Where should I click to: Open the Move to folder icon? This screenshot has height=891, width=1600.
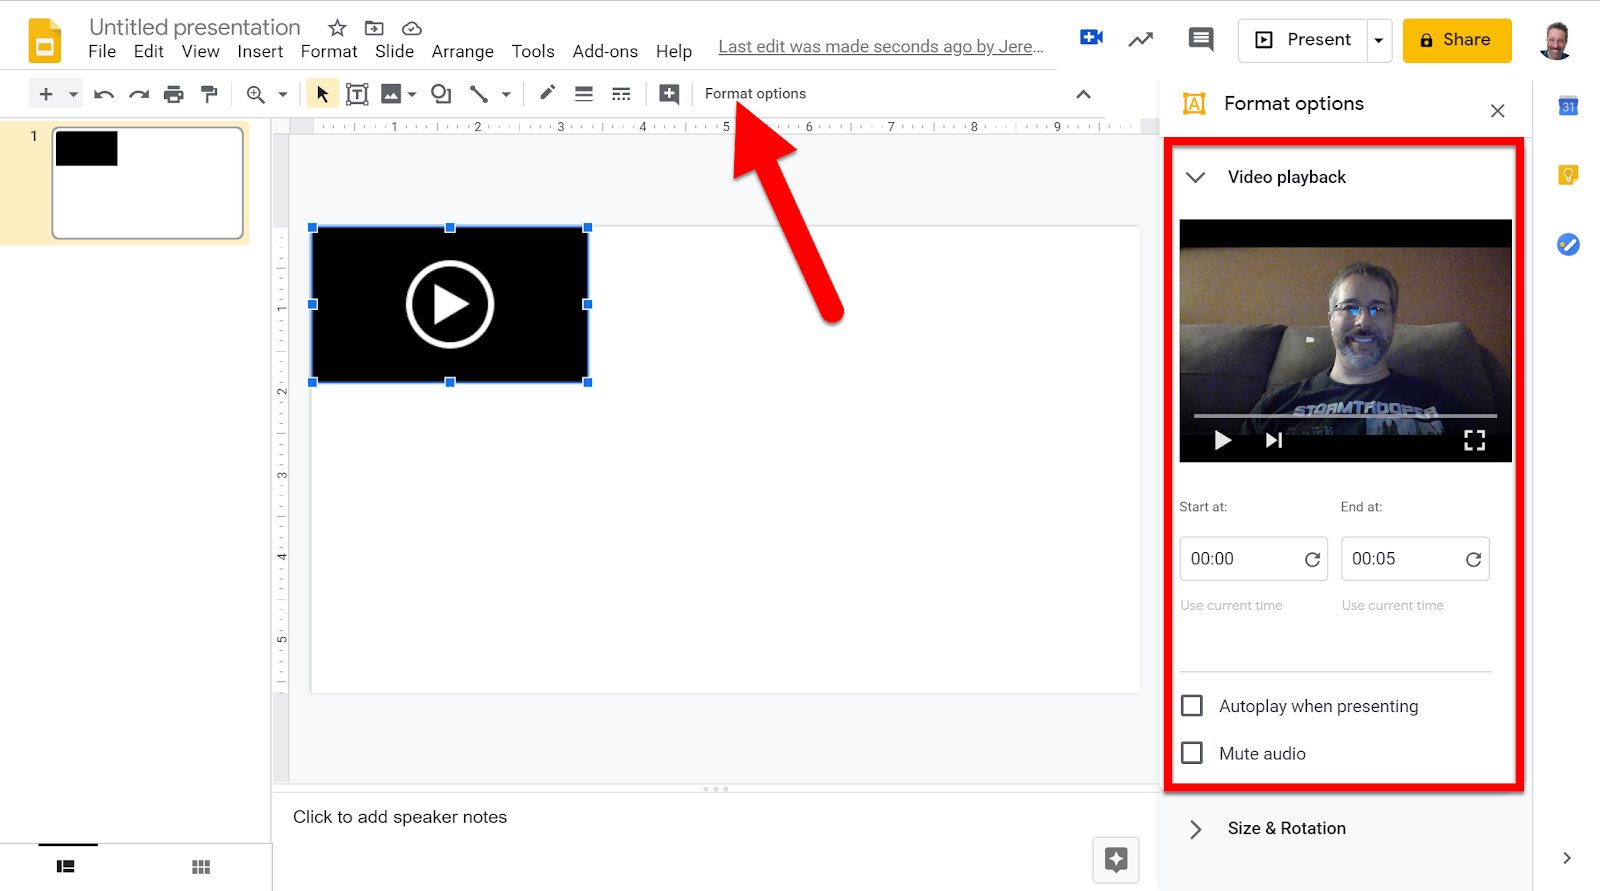point(374,28)
